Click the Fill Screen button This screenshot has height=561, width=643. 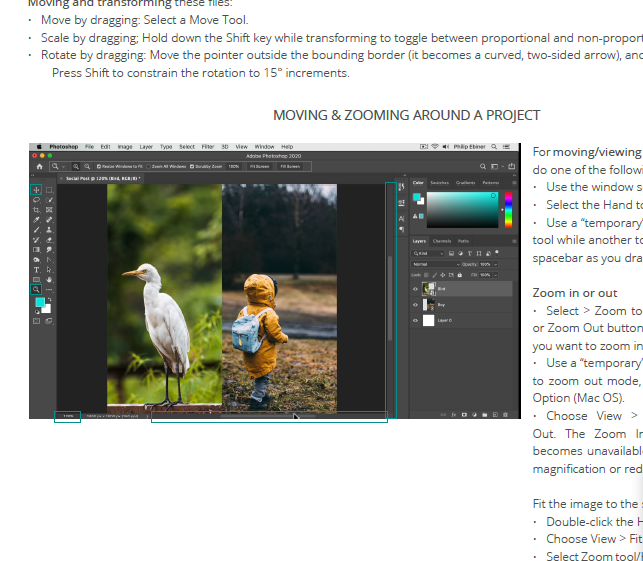coord(290,166)
